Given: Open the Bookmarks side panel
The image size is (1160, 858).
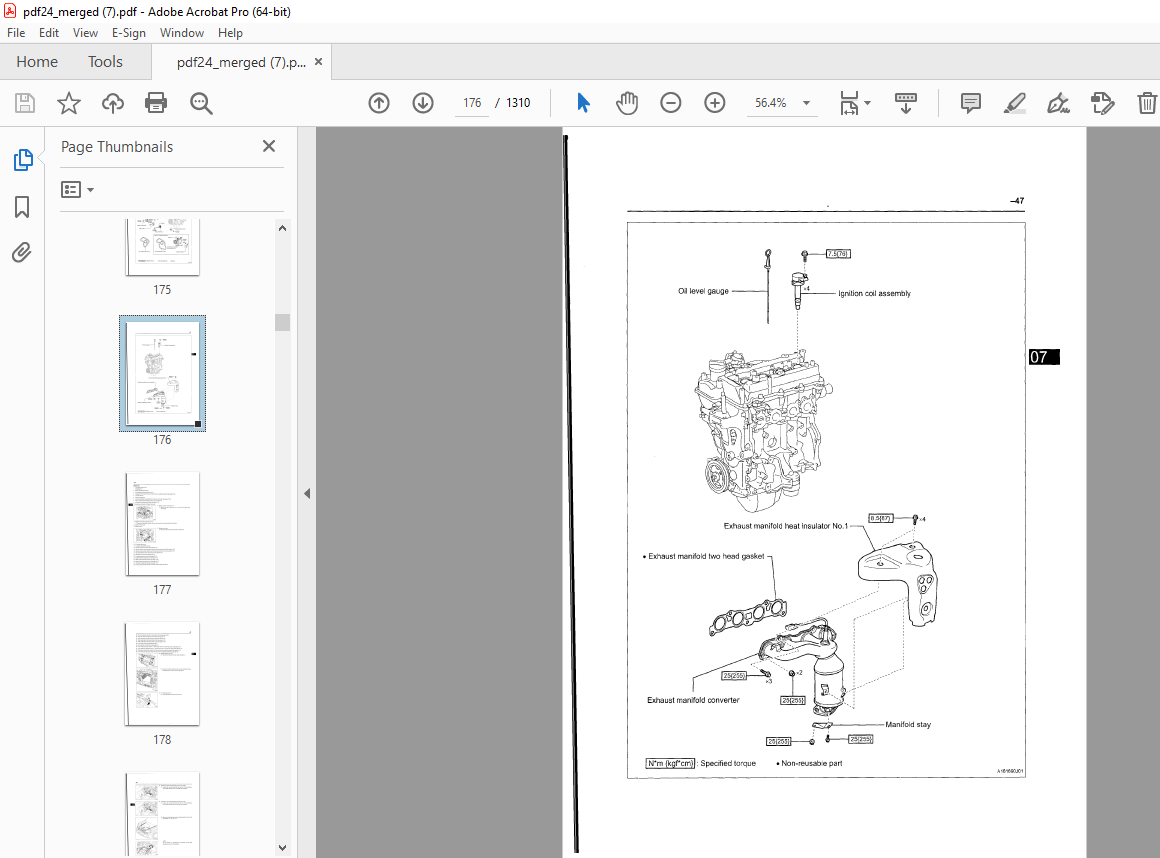Looking at the screenshot, I should 22,207.
